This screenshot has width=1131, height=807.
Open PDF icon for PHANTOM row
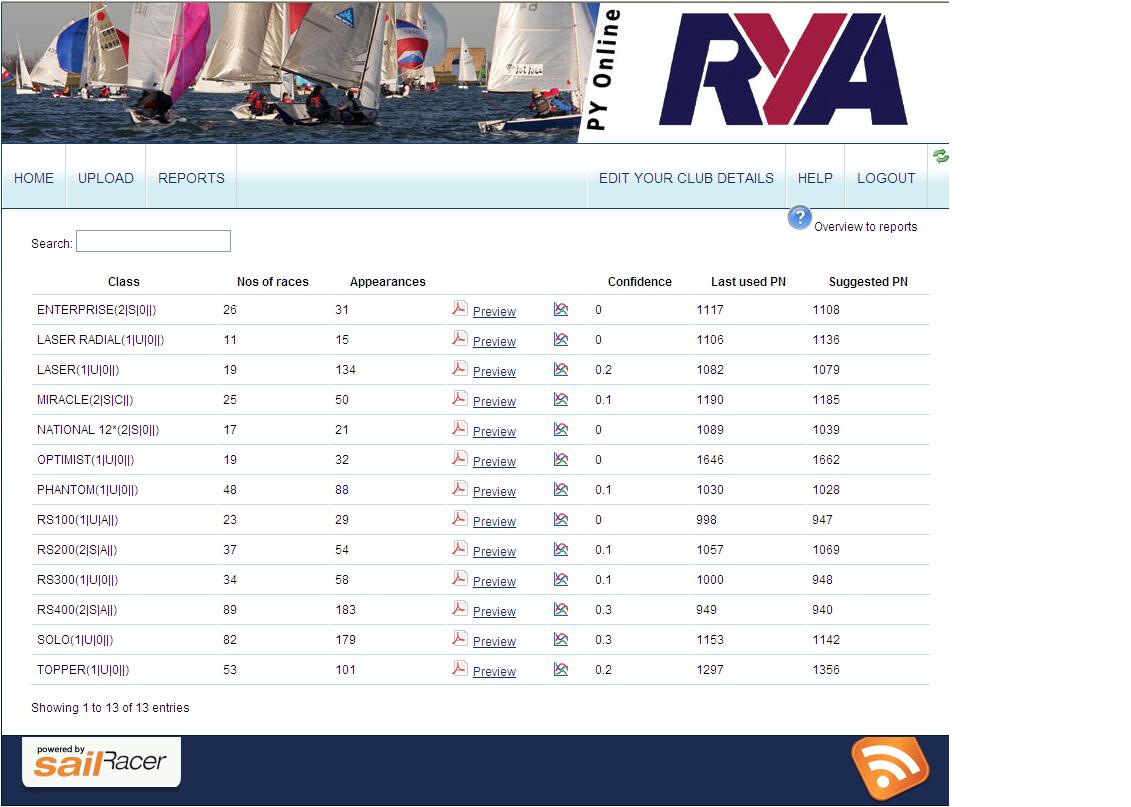459,489
